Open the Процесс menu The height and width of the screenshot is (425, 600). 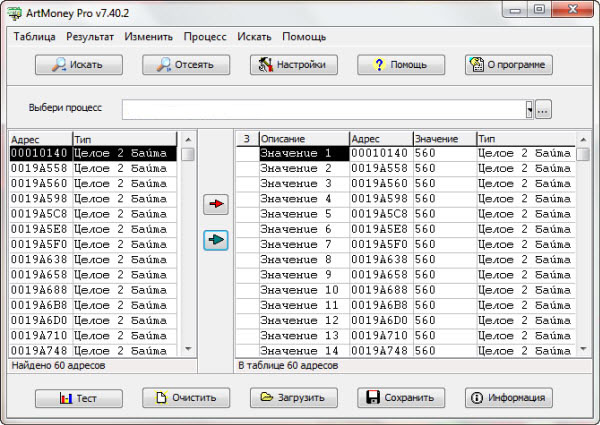click(x=205, y=37)
